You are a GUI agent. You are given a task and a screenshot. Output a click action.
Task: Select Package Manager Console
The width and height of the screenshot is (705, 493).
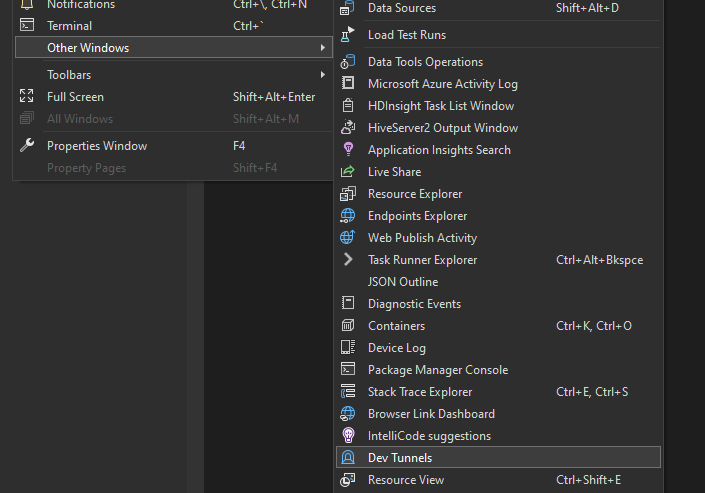tap(437, 370)
